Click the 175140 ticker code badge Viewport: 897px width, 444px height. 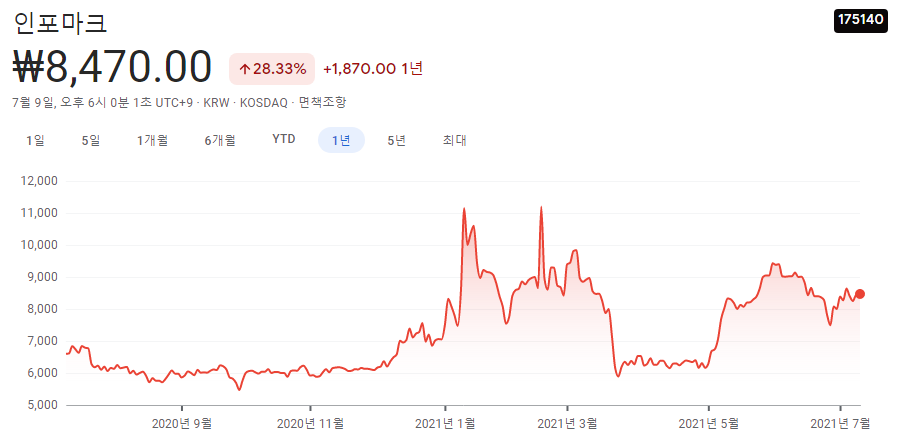click(861, 19)
